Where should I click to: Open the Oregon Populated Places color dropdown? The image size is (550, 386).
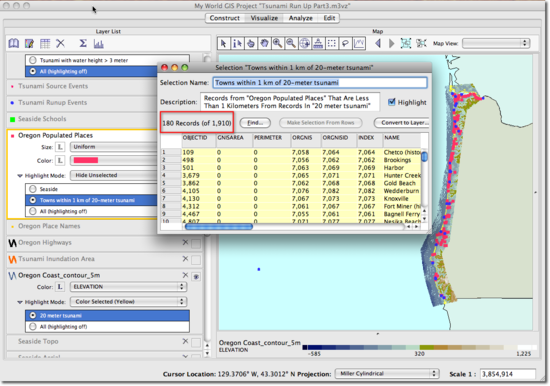coord(114,160)
